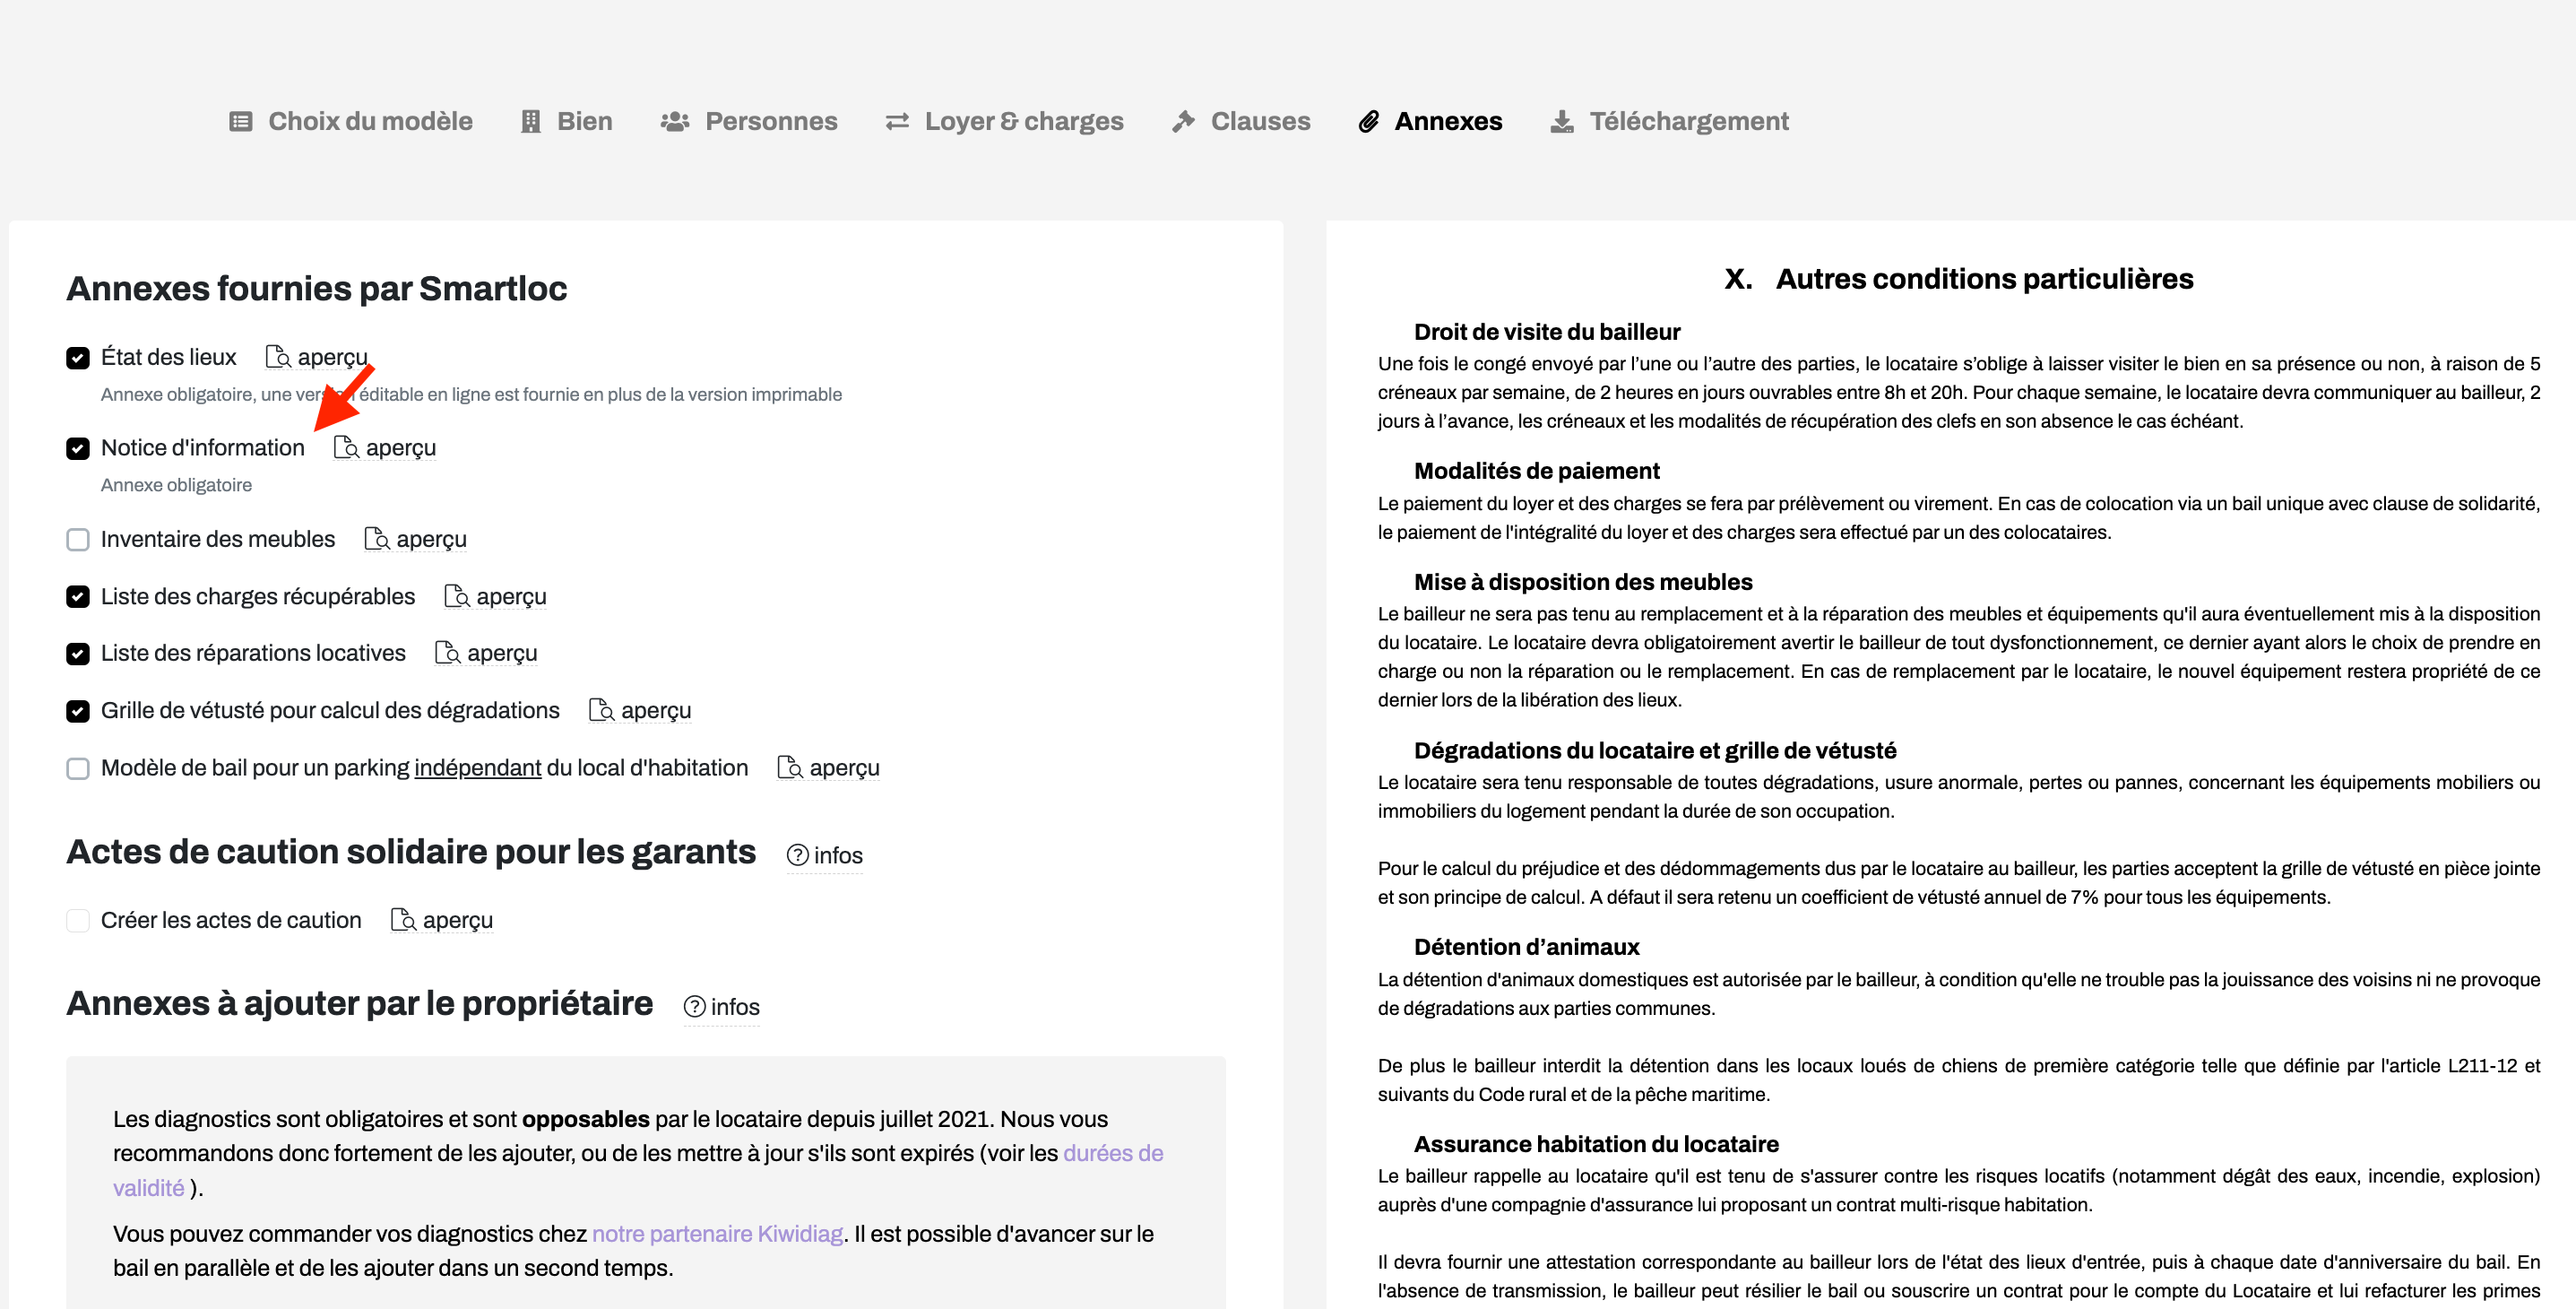The width and height of the screenshot is (2576, 1309).
Task: Click the preview icon for Modèle de bail parking
Action: point(790,767)
